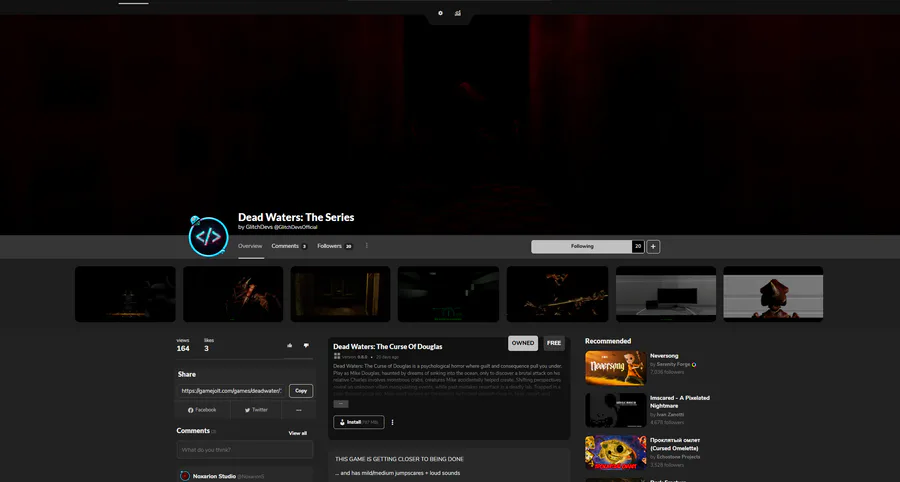Click the Comments section heading
Image resolution: width=900 pixels, height=482 pixels.
193,431
